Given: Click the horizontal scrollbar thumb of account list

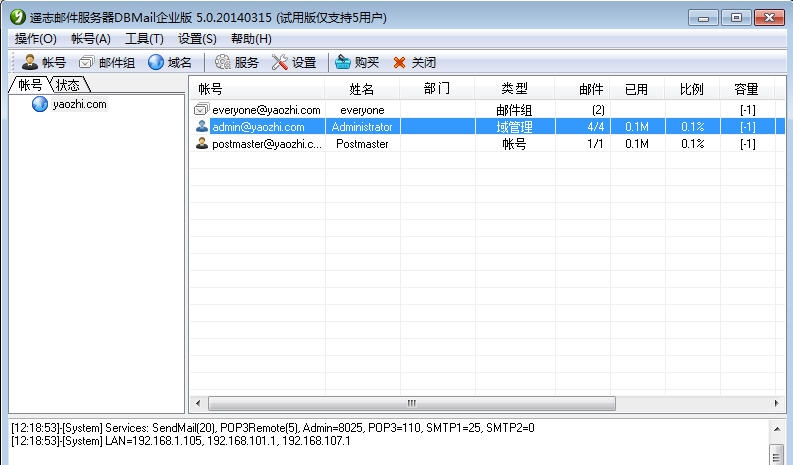Looking at the screenshot, I should click(412, 403).
